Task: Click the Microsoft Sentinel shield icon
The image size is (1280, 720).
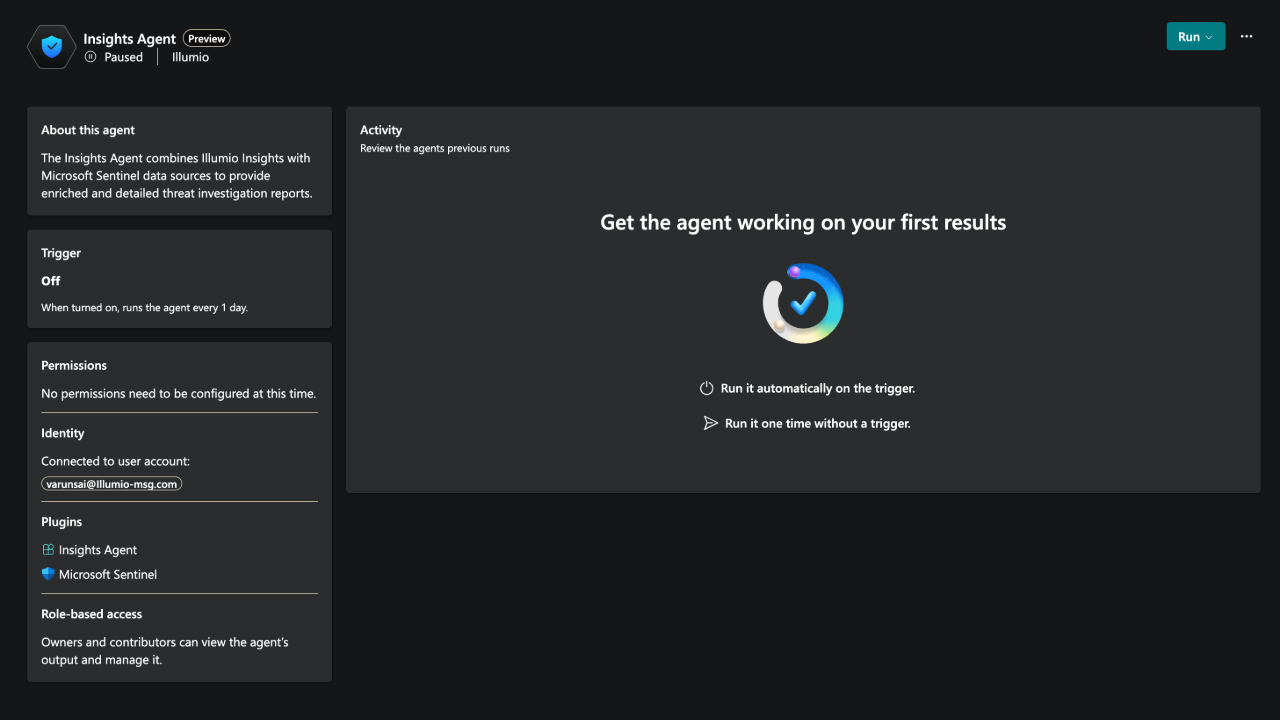Action: tap(48, 574)
